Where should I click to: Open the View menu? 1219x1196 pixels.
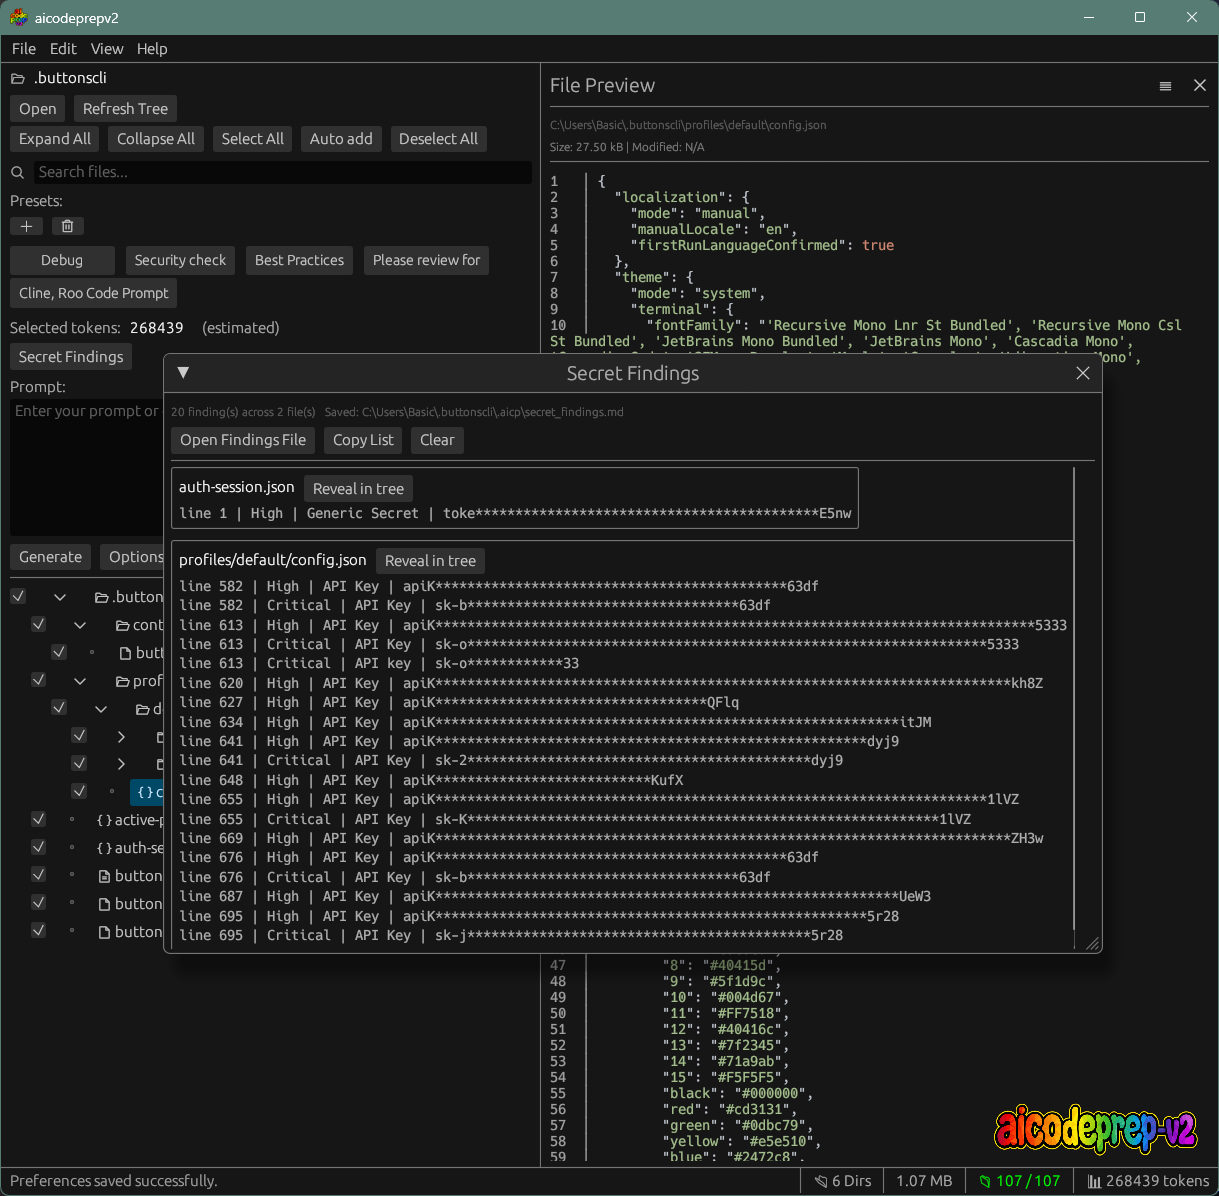[x=107, y=49]
